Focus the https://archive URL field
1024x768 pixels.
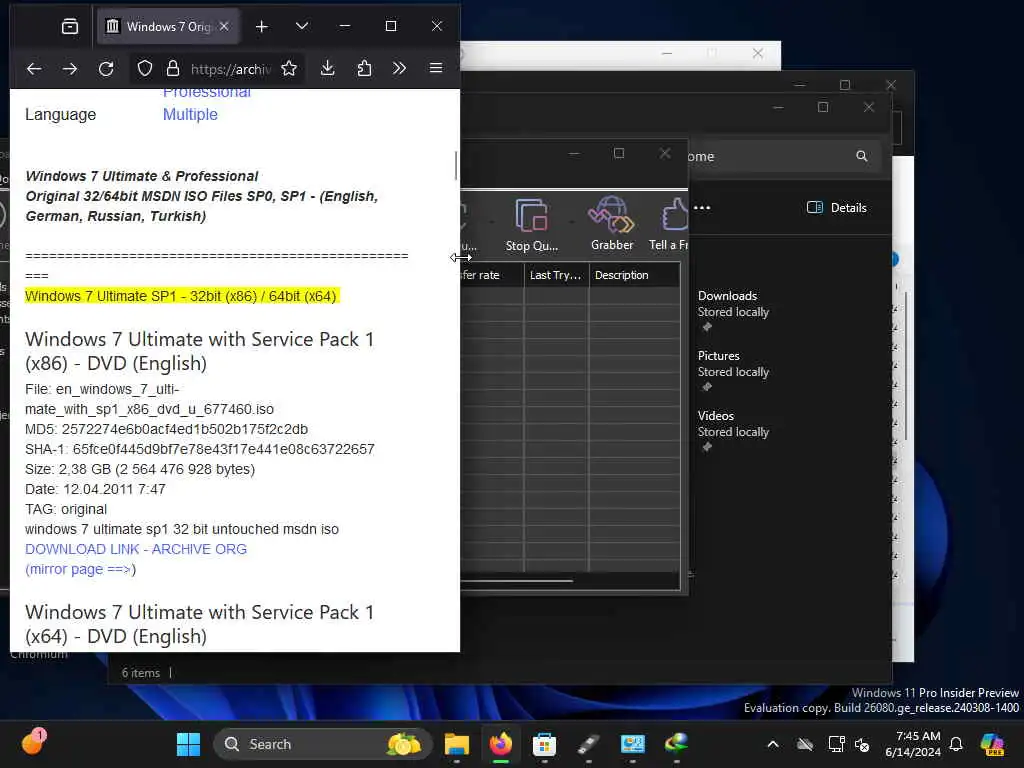[x=231, y=69]
